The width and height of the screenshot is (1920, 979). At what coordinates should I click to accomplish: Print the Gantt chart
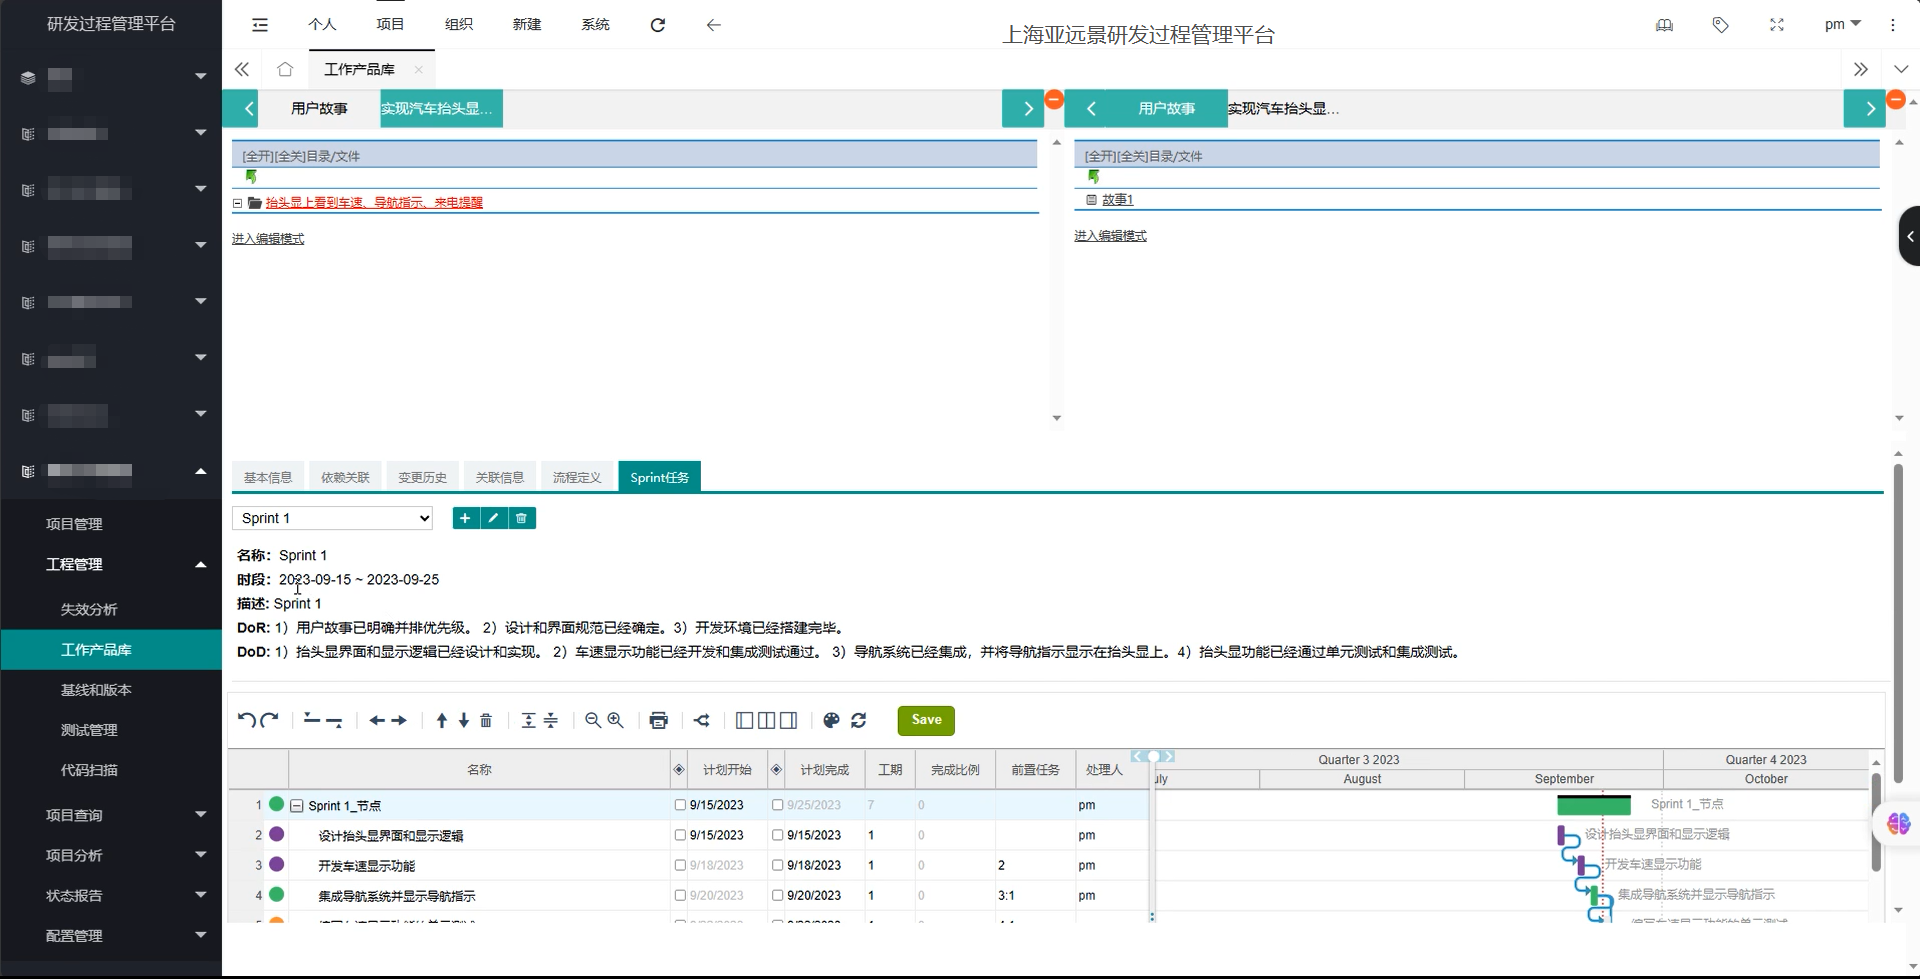point(658,720)
